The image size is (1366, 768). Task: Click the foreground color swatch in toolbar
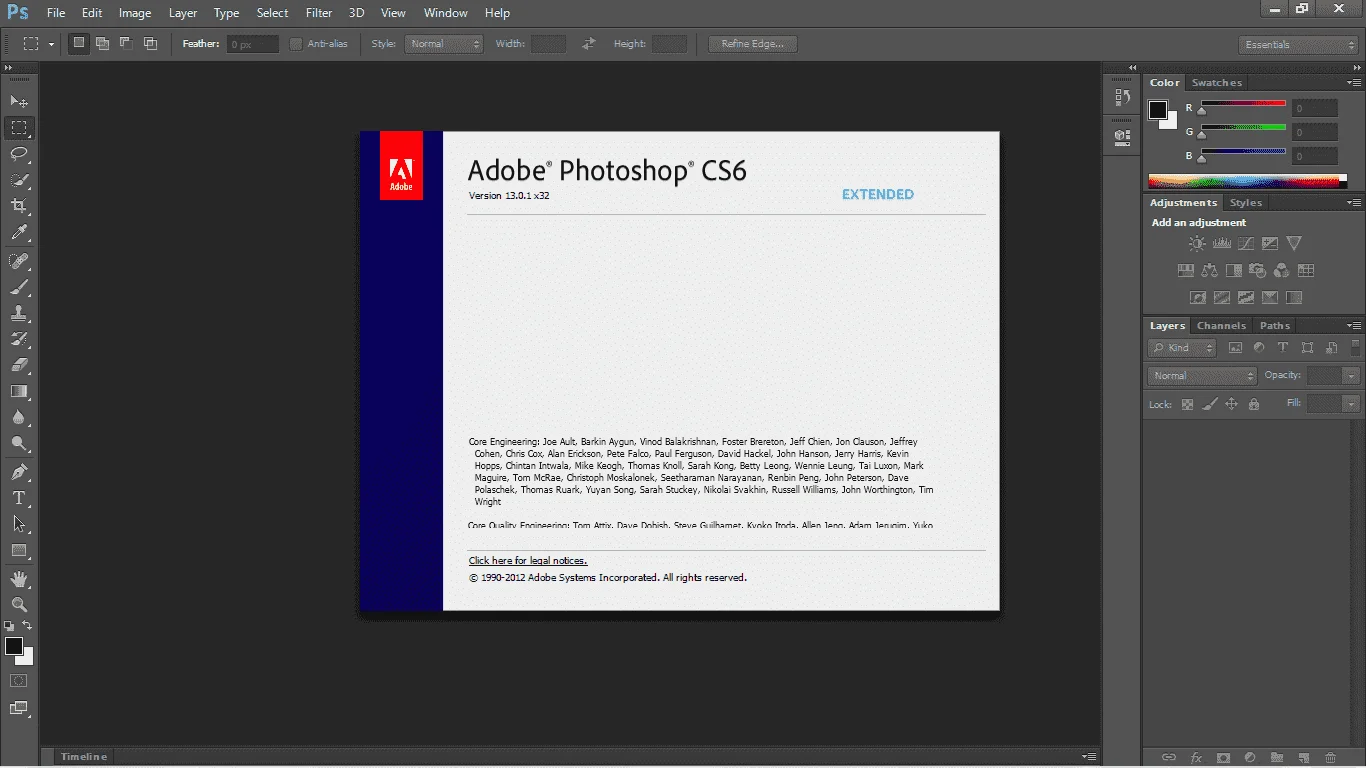click(x=14, y=646)
